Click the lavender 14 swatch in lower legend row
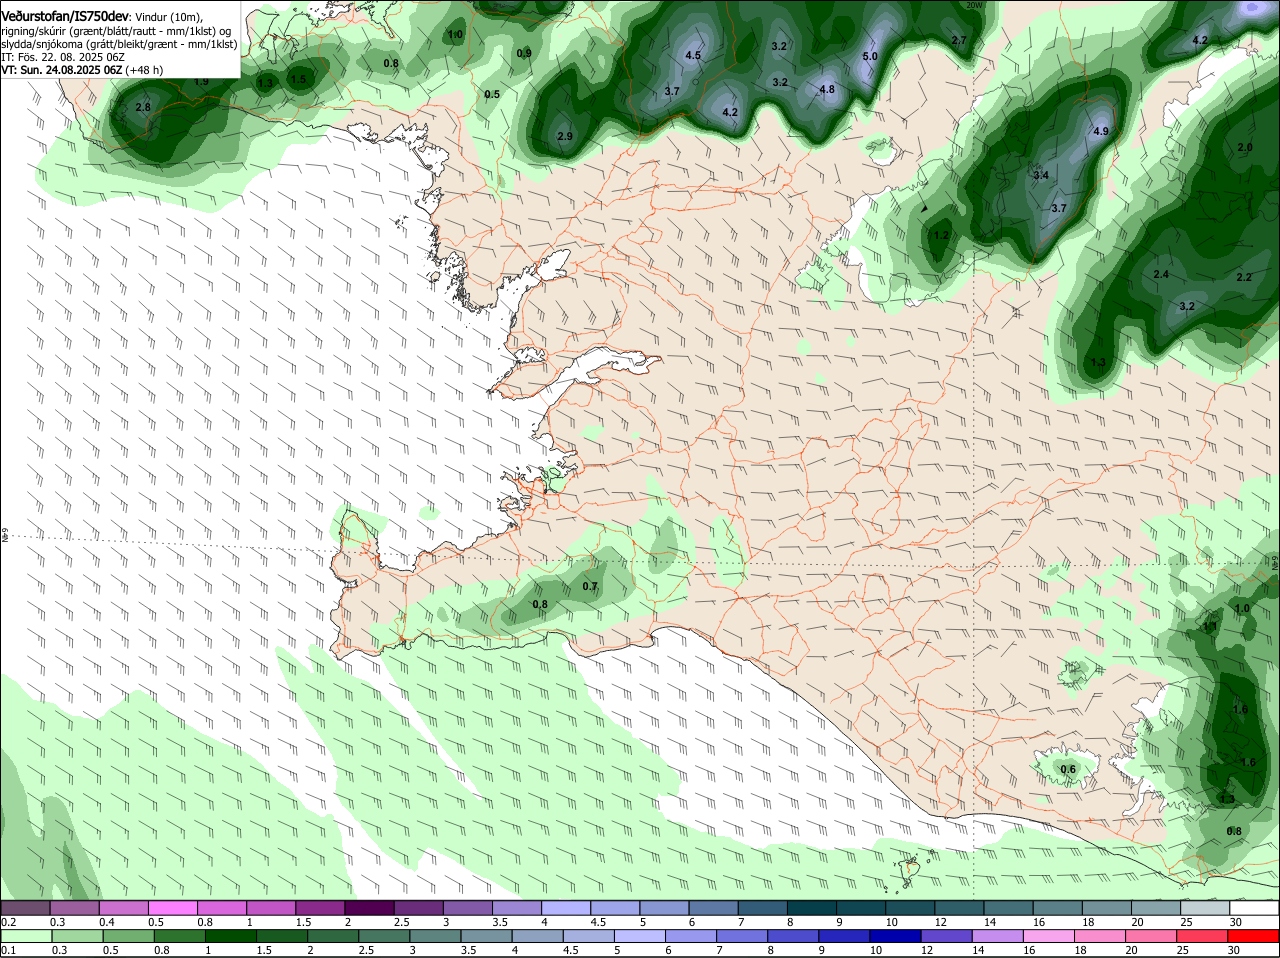Screen dimensions: 1280x958 click(997, 936)
